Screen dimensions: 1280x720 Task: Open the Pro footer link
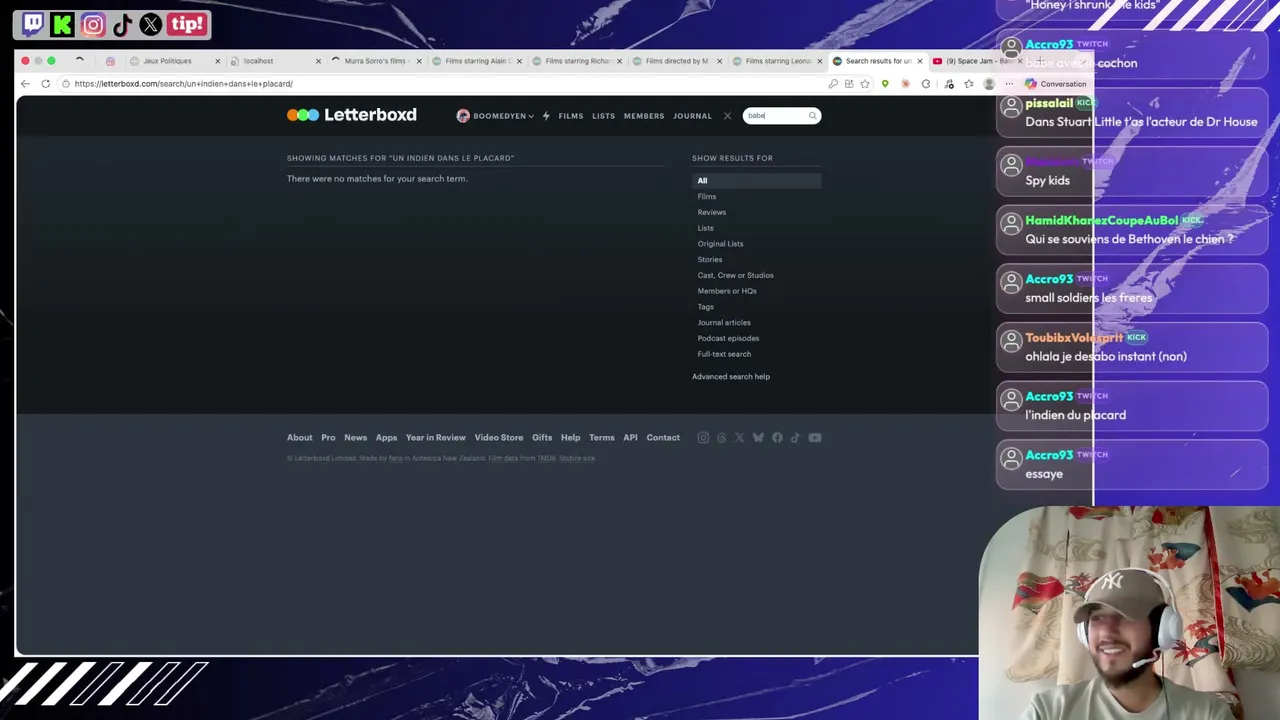click(328, 438)
